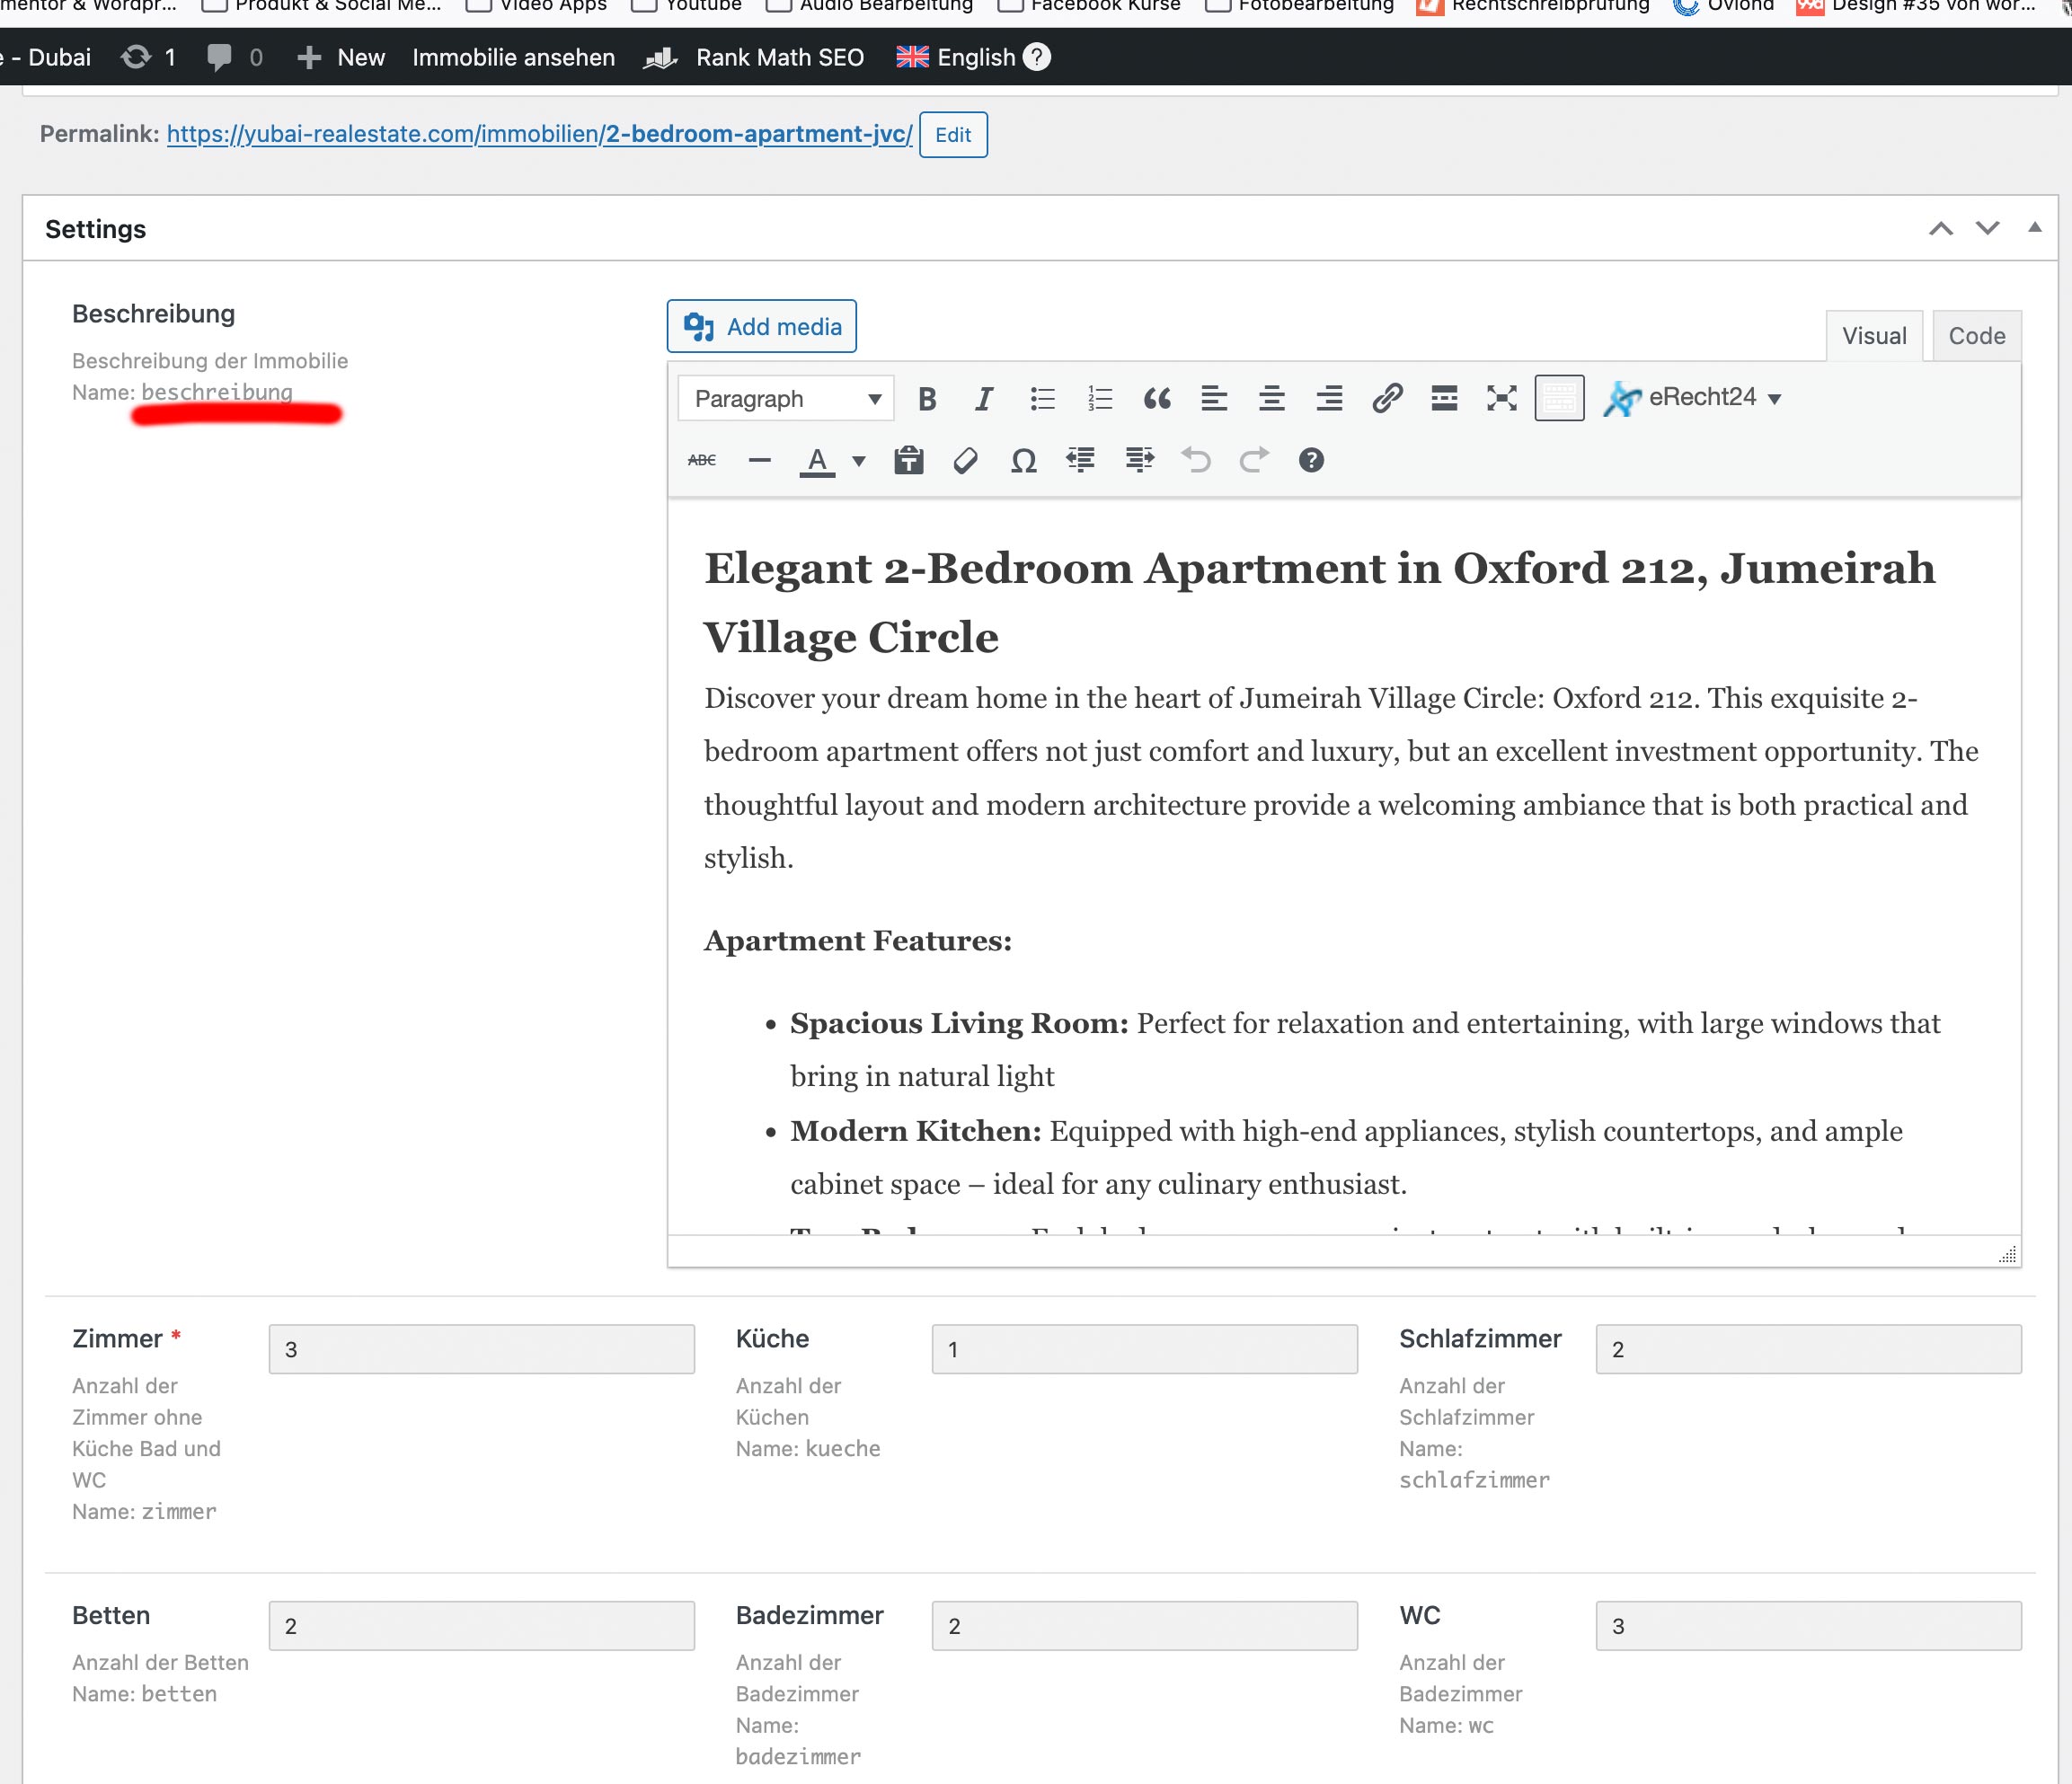Screen dimensions: 2072x1784
Task: Toggle the Settings panel collapse triangle
Action: (x=2034, y=228)
